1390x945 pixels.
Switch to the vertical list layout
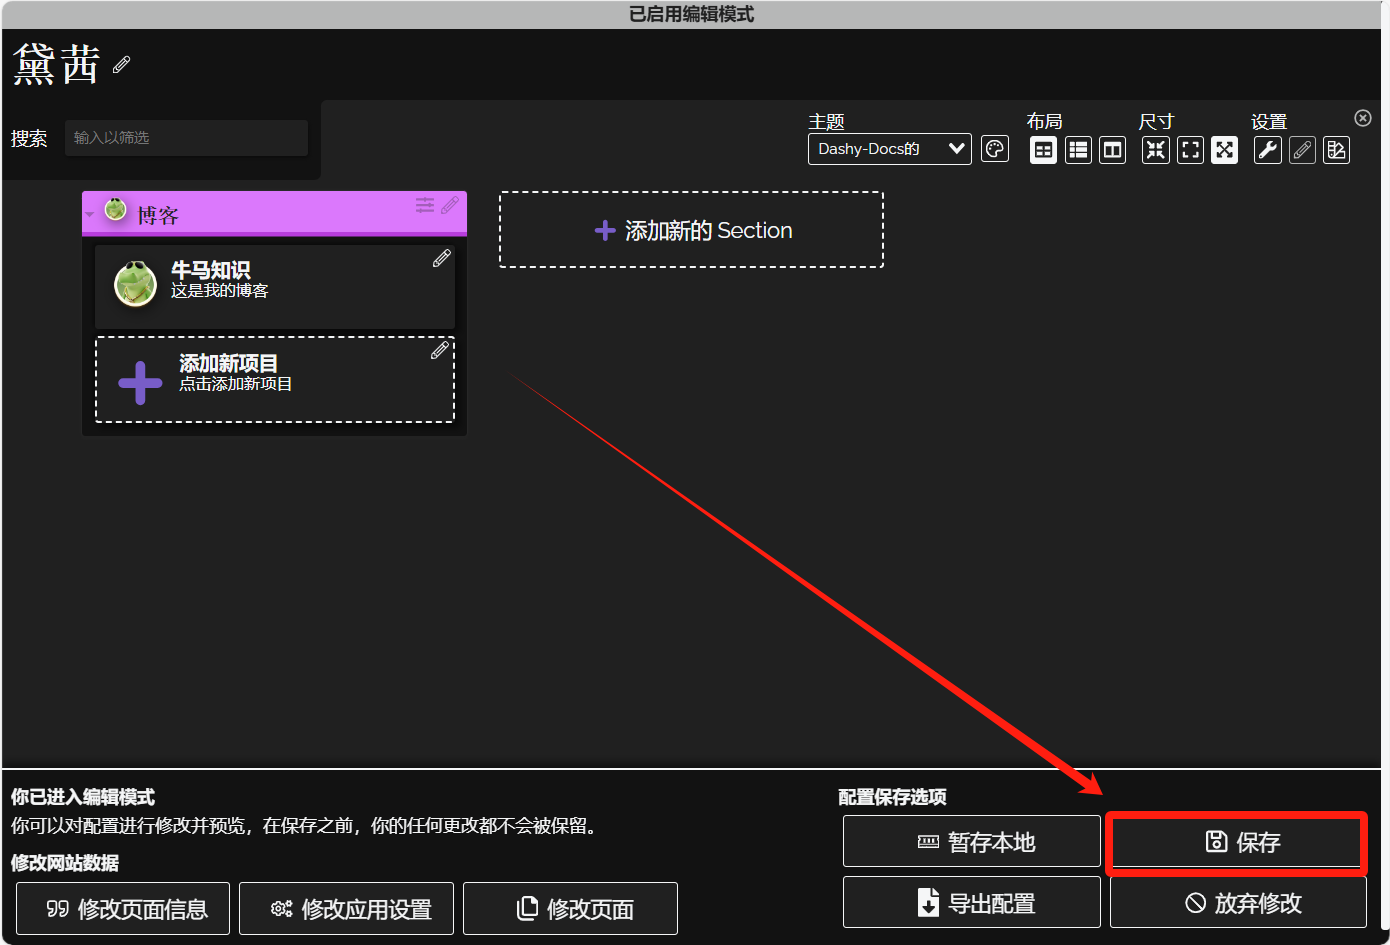tap(1078, 150)
